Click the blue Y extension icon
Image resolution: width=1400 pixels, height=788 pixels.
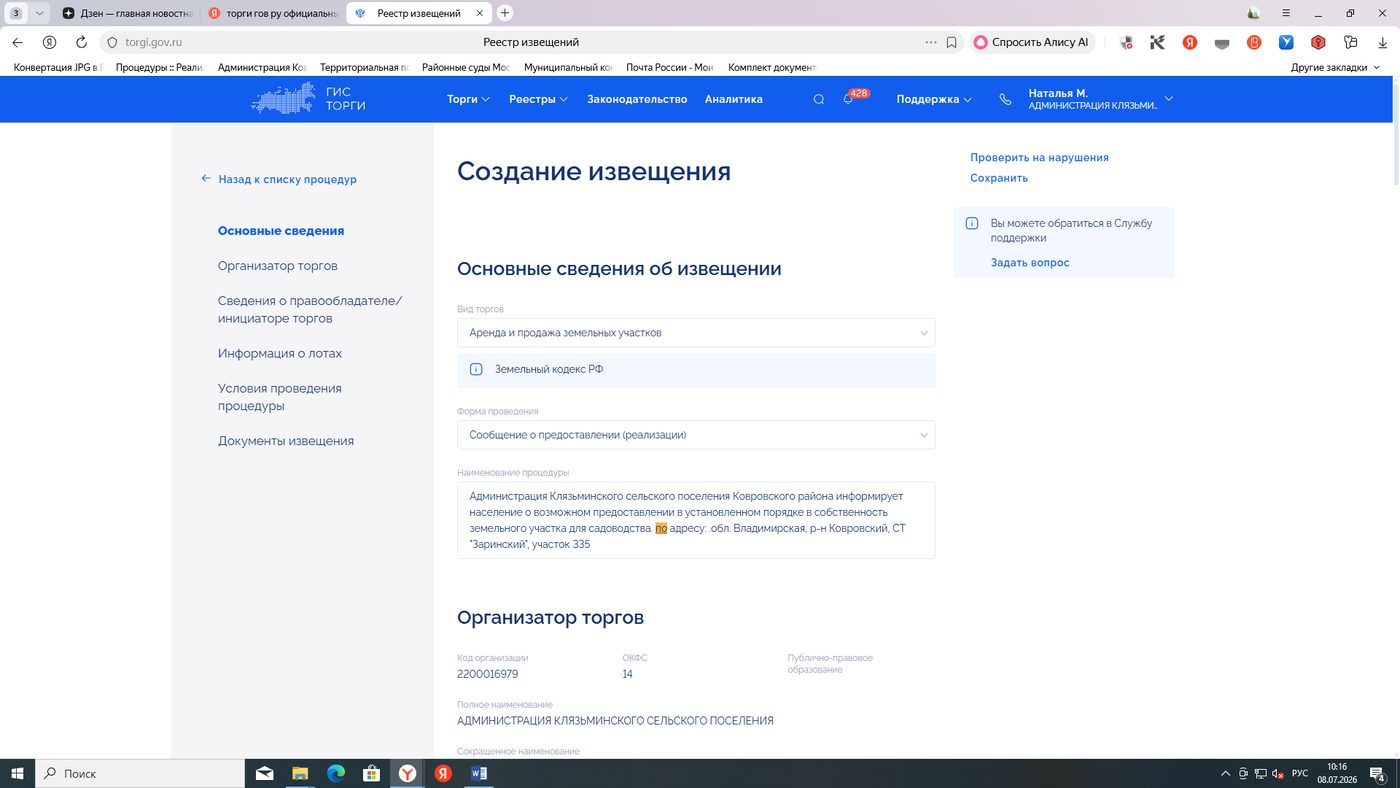click(1286, 42)
